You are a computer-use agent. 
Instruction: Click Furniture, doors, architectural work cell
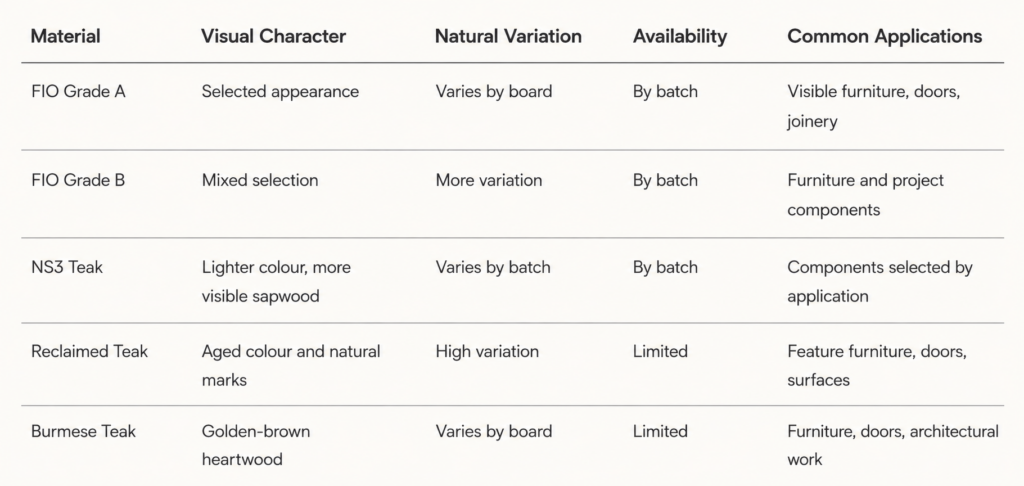(x=893, y=446)
